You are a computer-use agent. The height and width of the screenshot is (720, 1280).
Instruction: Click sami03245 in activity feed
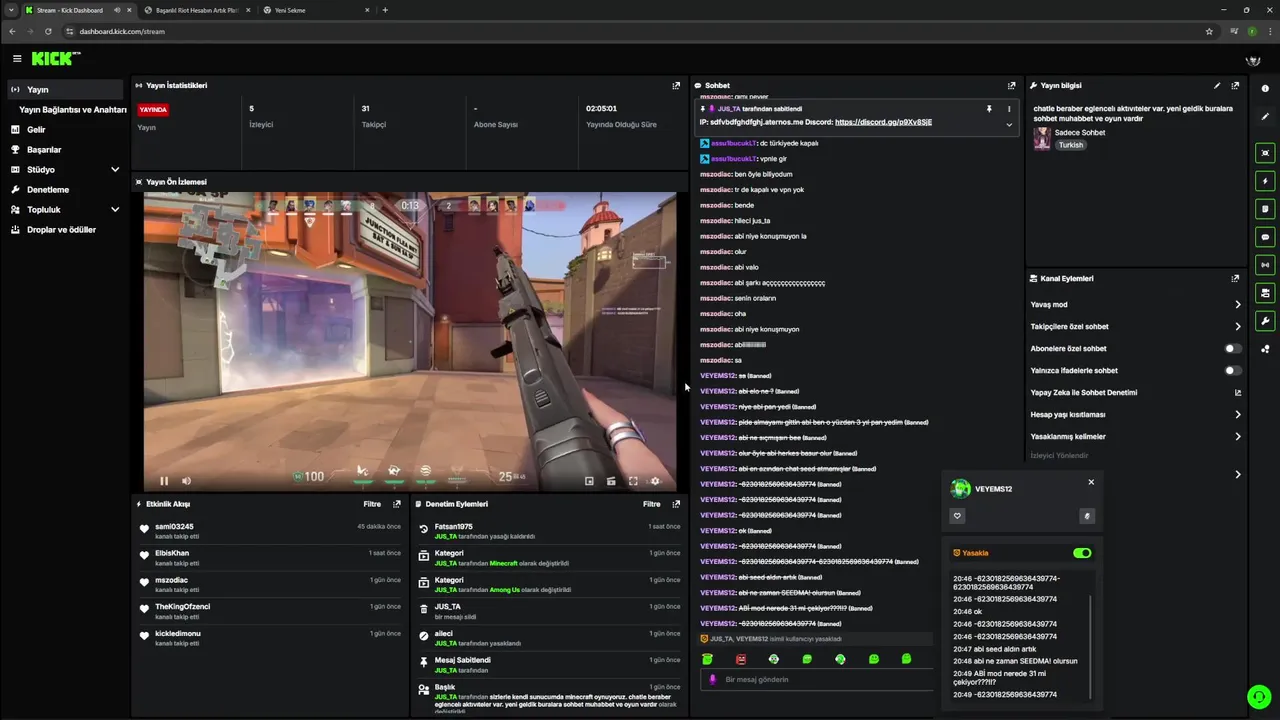pos(174,526)
